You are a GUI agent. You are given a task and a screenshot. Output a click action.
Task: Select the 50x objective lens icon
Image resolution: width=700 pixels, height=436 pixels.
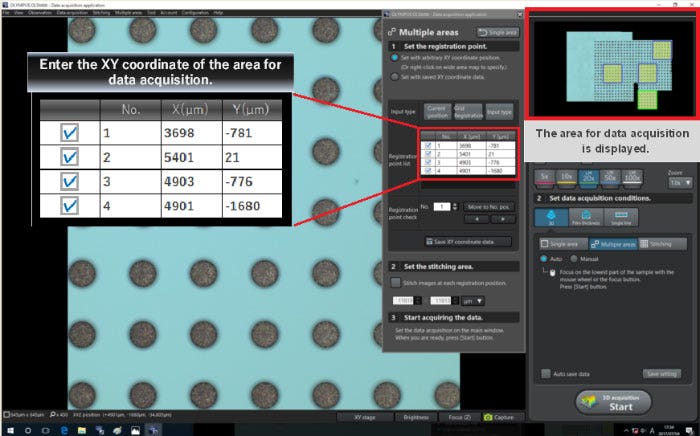(612, 176)
